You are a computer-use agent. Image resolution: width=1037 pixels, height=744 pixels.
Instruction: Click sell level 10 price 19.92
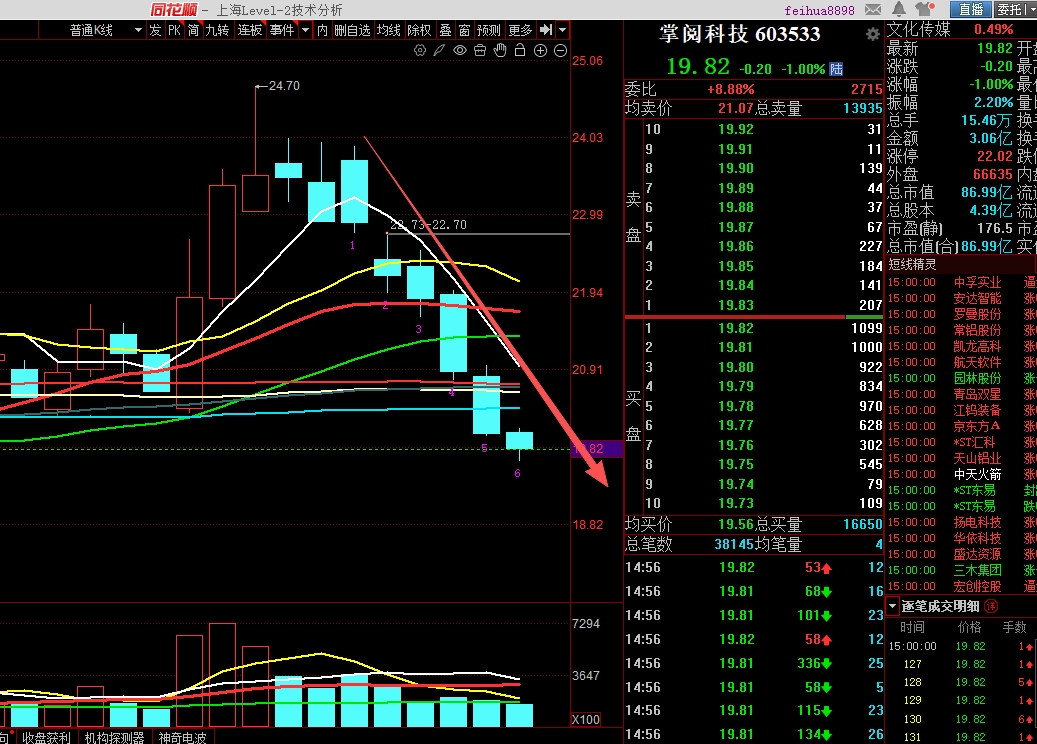point(735,129)
